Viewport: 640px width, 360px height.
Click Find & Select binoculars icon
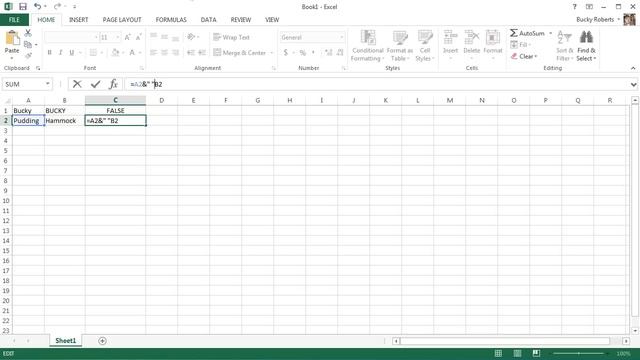tap(586, 38)
